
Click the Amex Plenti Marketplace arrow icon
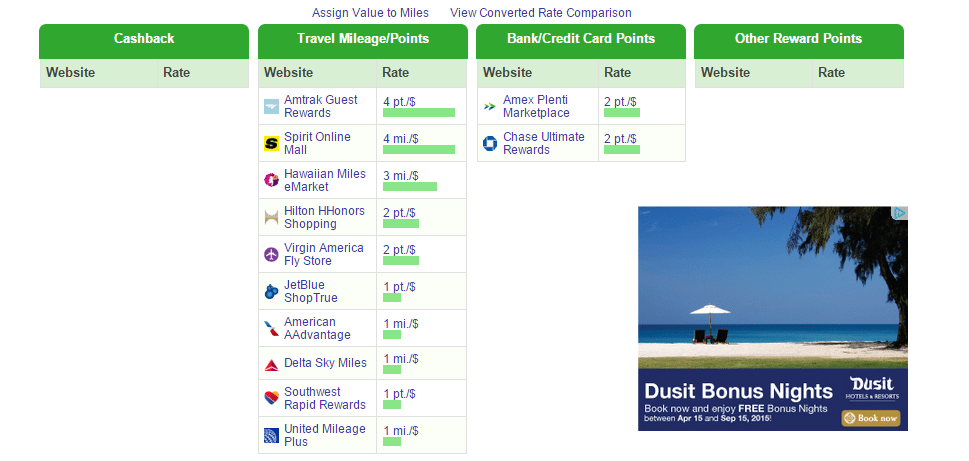point(490,106)
